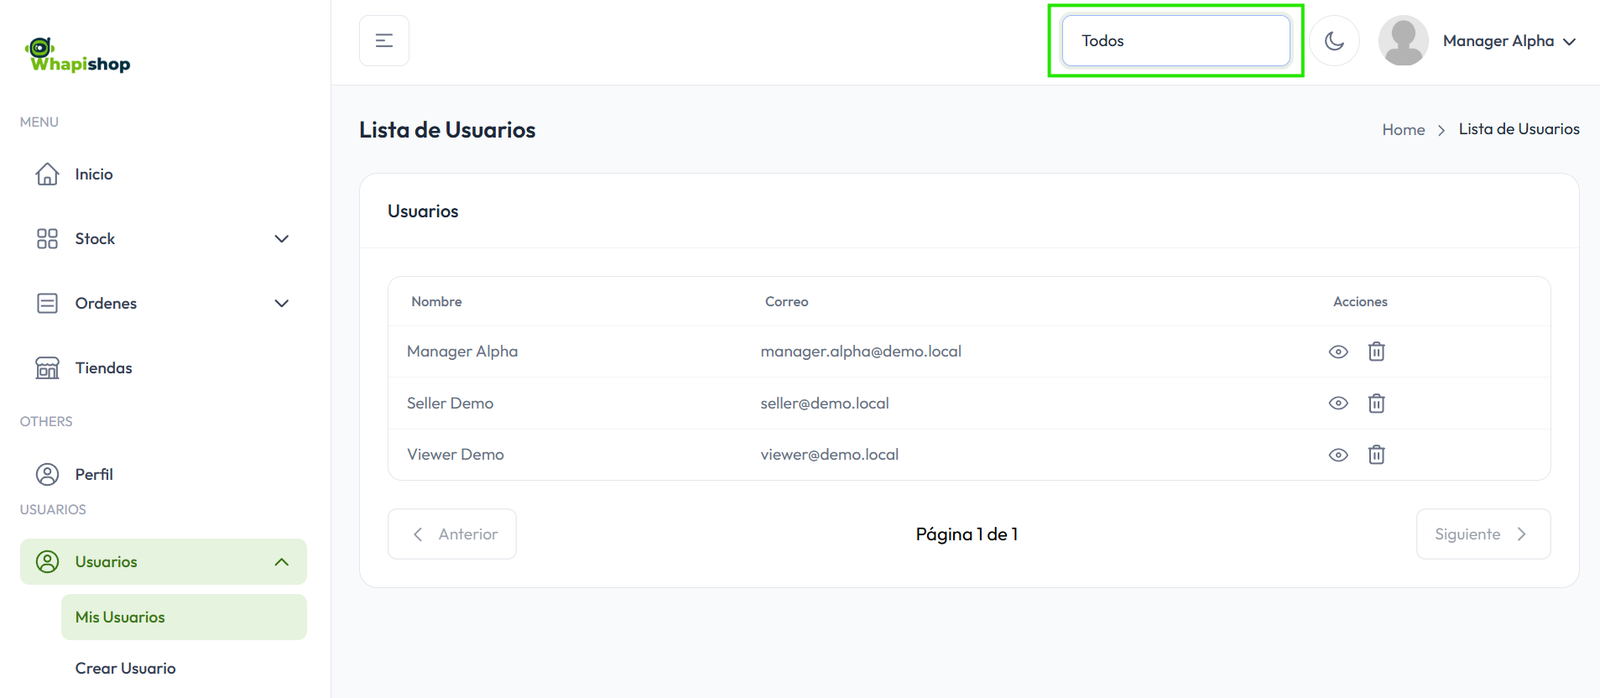Click the Whapishop logo

coord(78,56)
